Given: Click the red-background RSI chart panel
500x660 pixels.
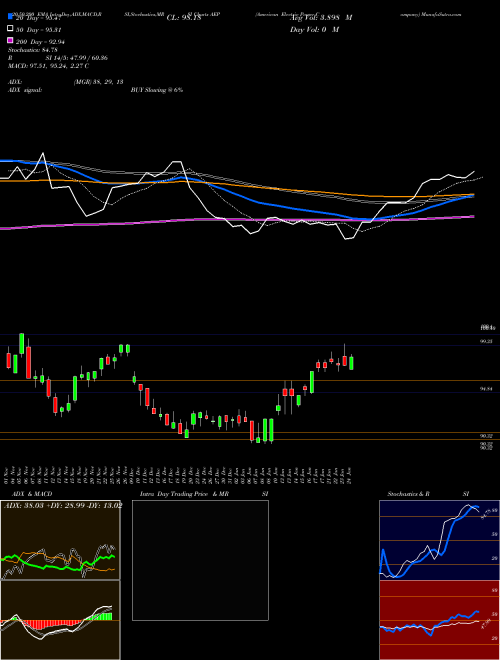Looking at the screenshot, I should [x=439, y=620].
